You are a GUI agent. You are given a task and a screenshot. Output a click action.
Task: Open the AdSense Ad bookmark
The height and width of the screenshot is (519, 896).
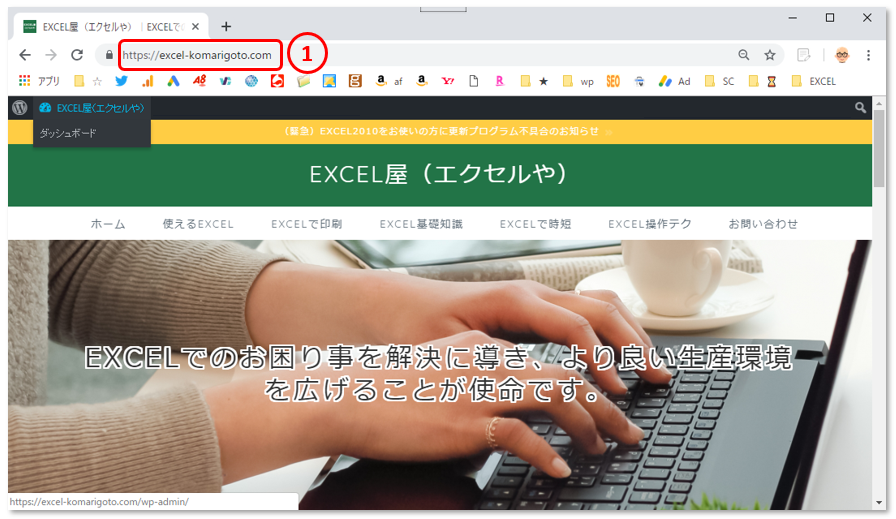coord(674,81)
